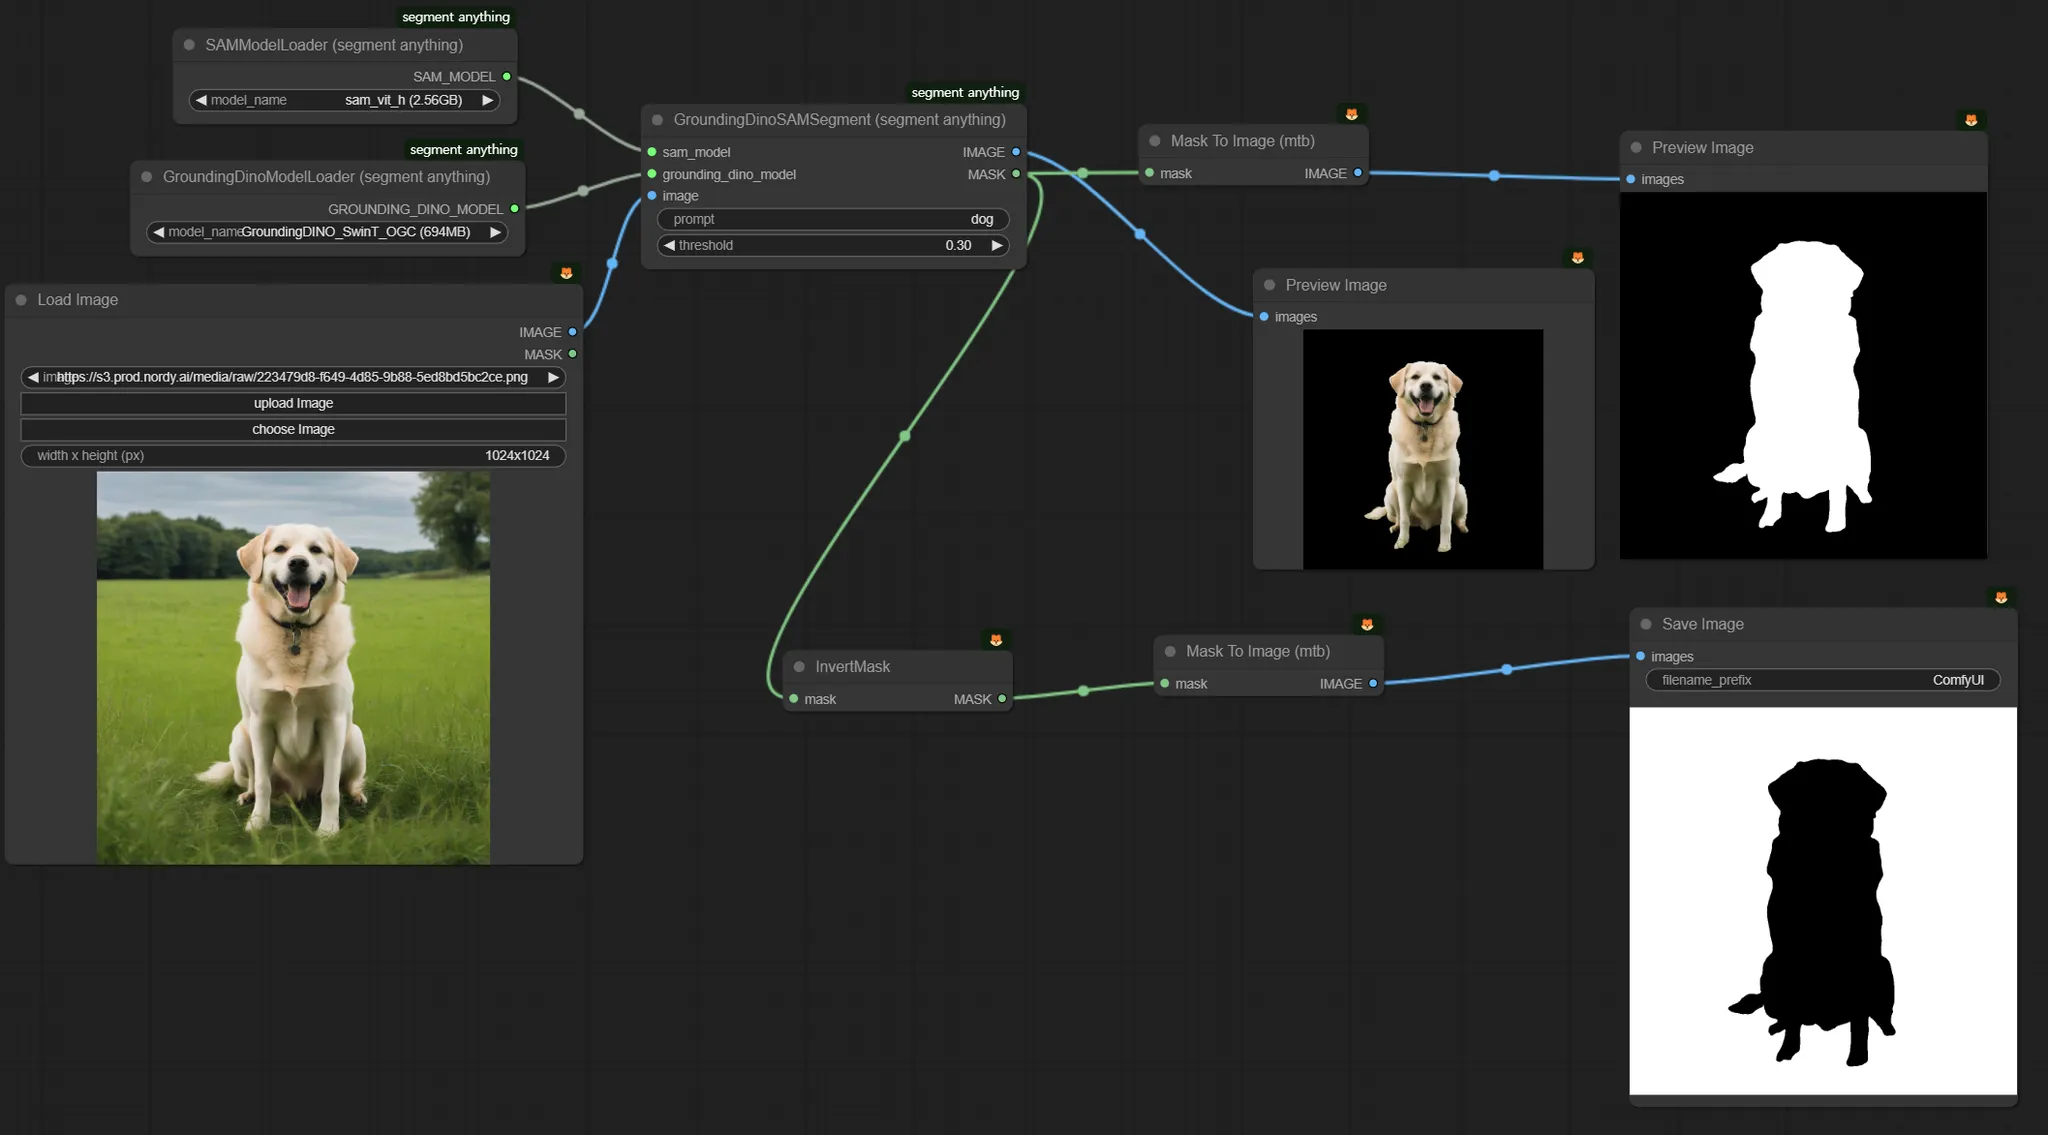Click fox badge icon on InvertMask node
The width and height of the screenshot is (2048, 1135).
(x=996, y=640)
